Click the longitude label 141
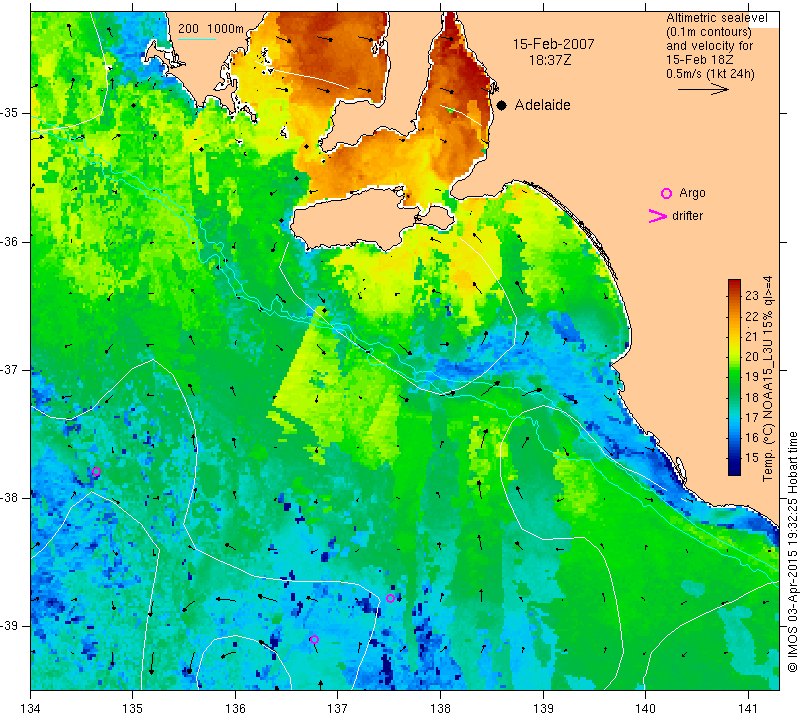The image size is (800, 720). (x=748, y=708)
